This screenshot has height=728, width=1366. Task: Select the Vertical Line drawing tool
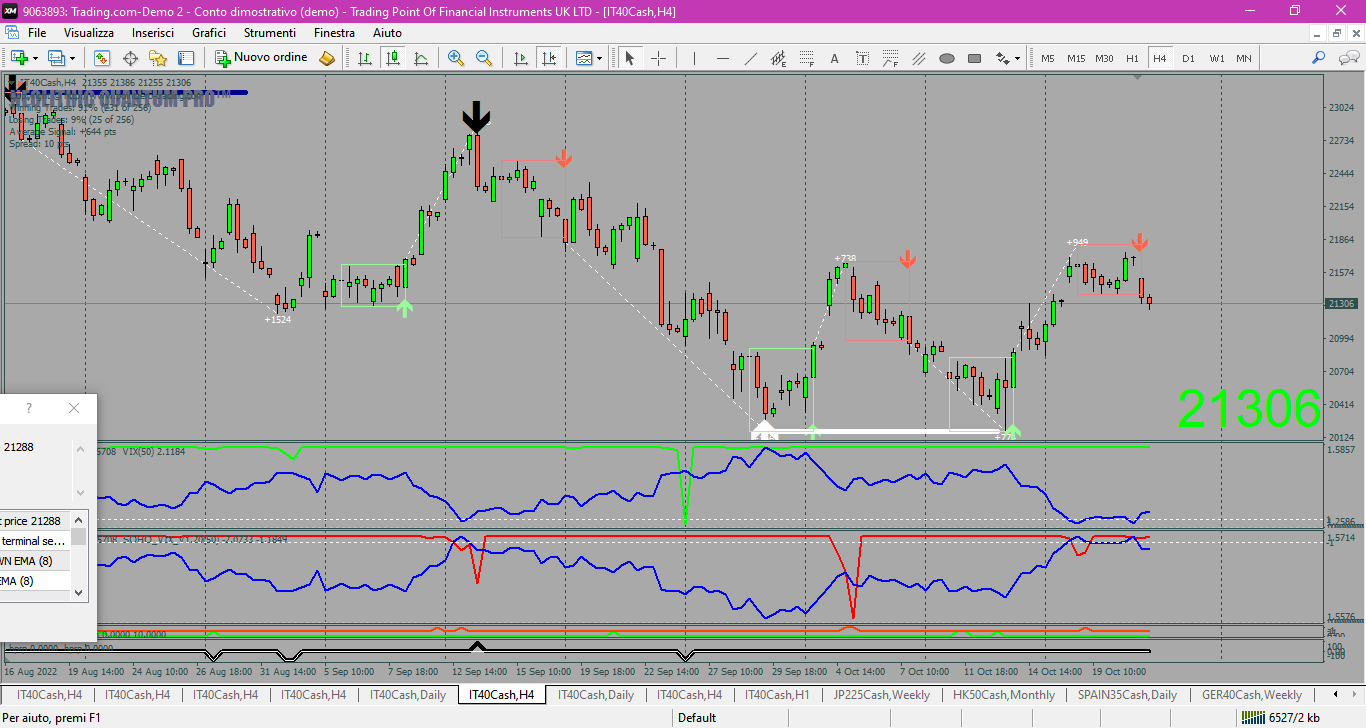tap(694, 58)
